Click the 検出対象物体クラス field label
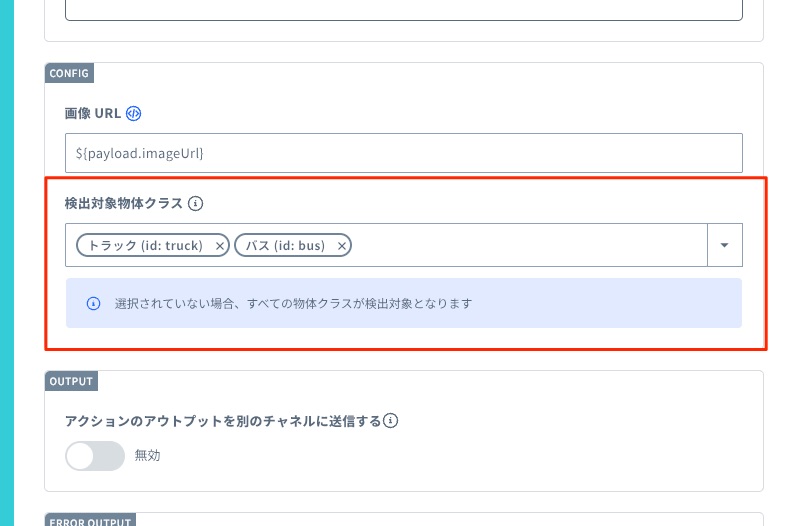This screenshot has height=526, width=793. pos(124,203)
